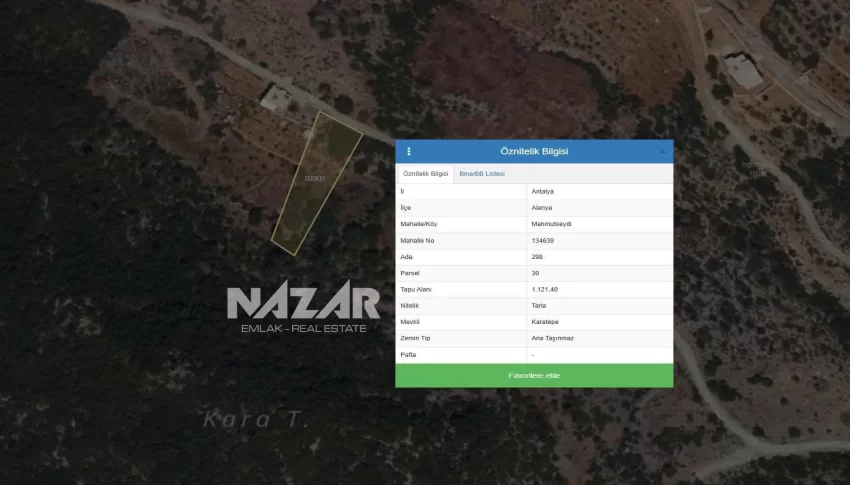Image resolution: width=850 pixels, height=485 pixels.
Task: Click the Mahalle No row label
Action: (x=417, y=241)
